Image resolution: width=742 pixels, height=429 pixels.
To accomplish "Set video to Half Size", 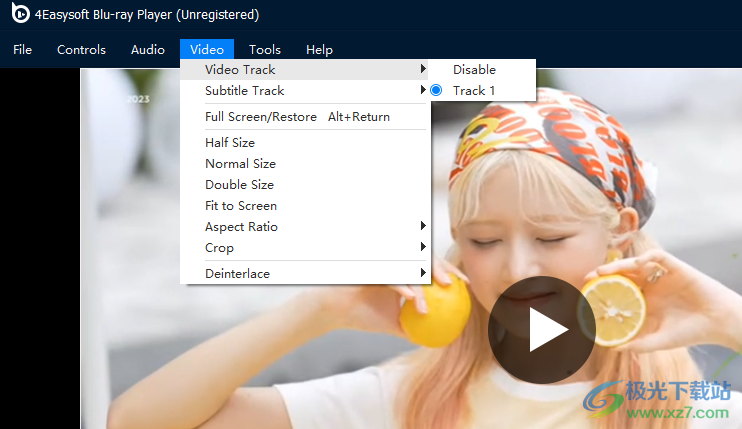I will (305, 142).
